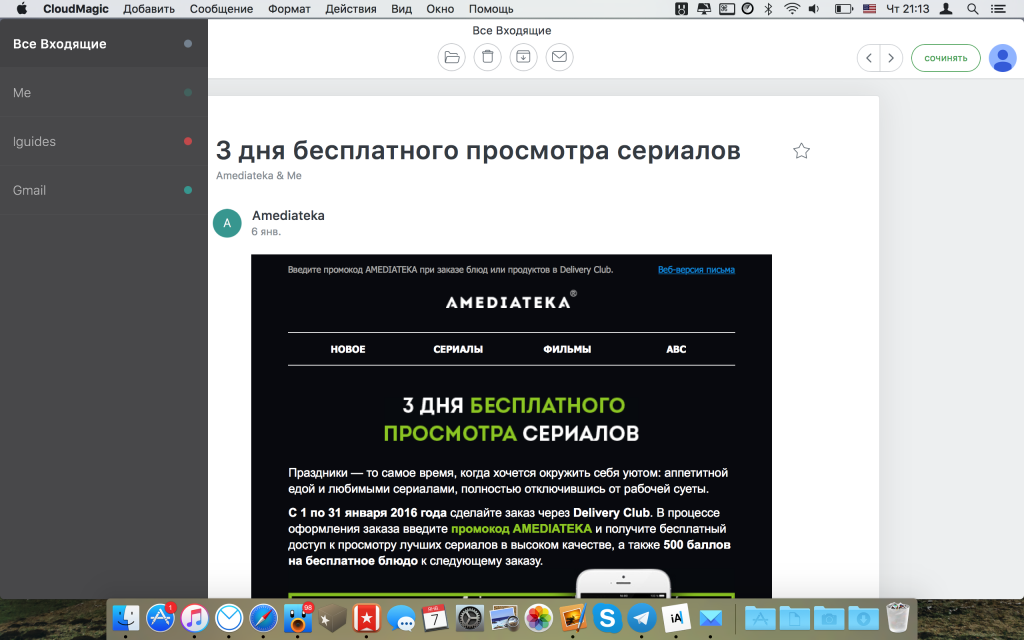The image size is (1024, 640).
Task: Open the Applications folder in Dock
Action: [760, 618]
